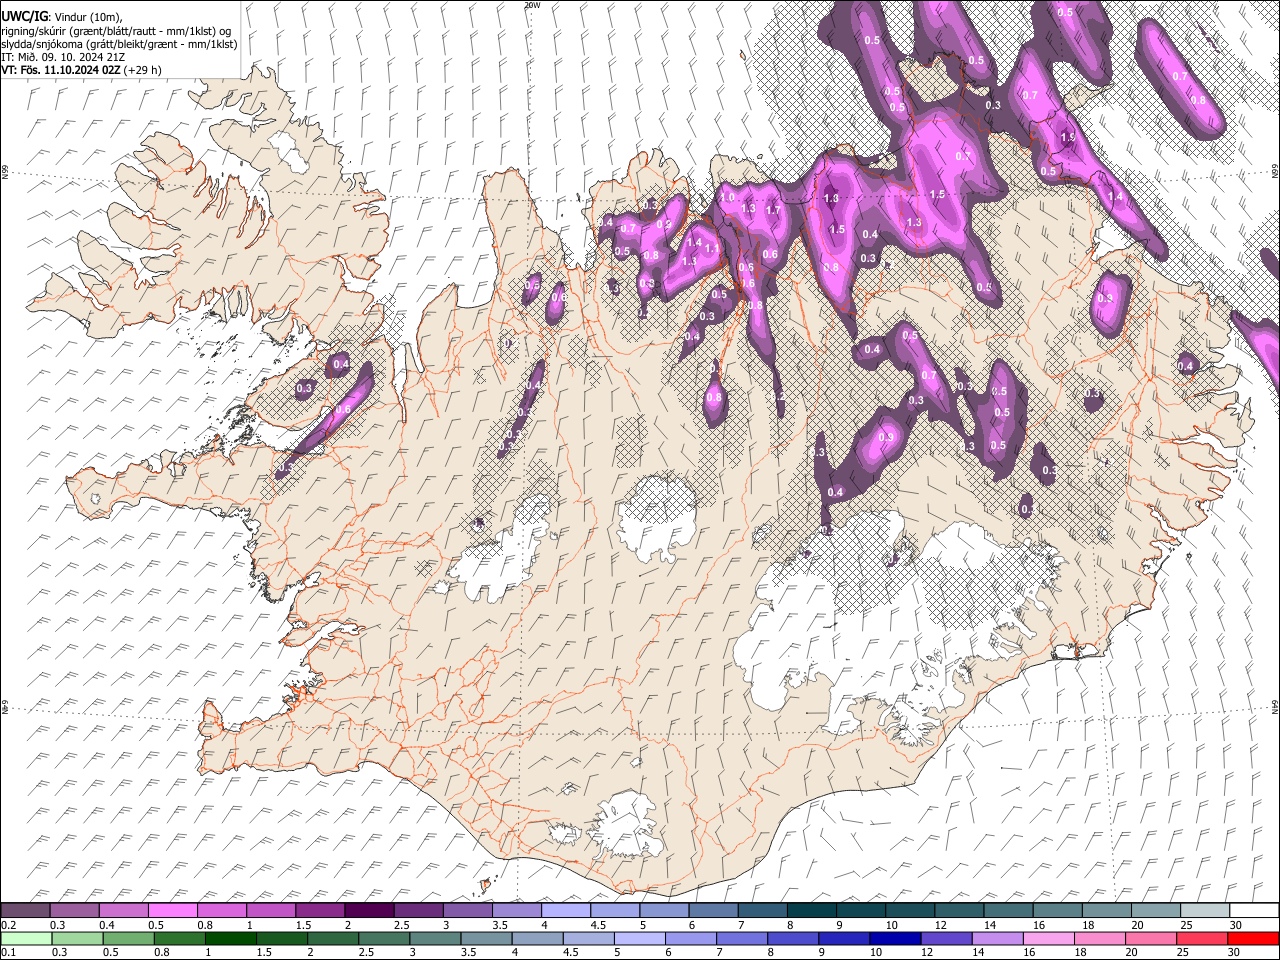Select the upper legend swatch between 0.2 and 0.3
Image resolution: width=1280 pixels, height=960 pixels.
(25, 911)
